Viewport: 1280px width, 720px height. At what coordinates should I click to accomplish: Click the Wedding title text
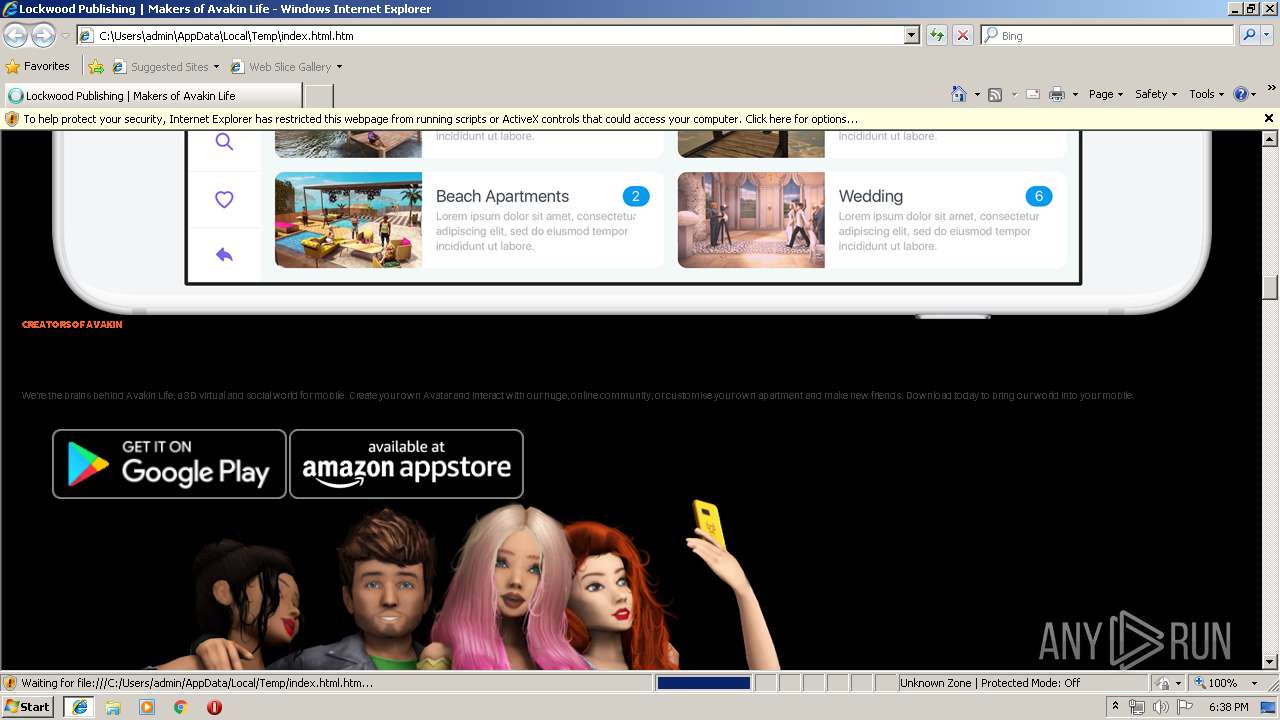click(x=870, y=196)
